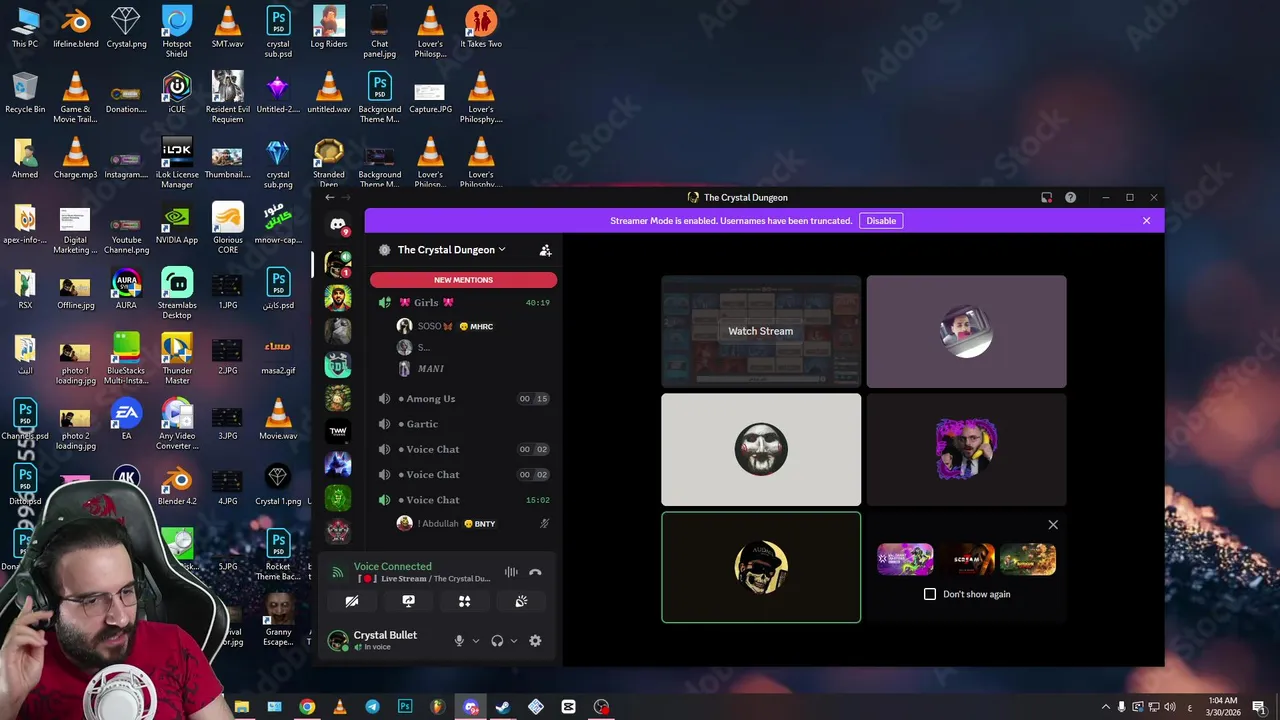This screenshot has width=1280, height=720.
Task: Tick the Don't show again checkbox
Action: [930, 594]
